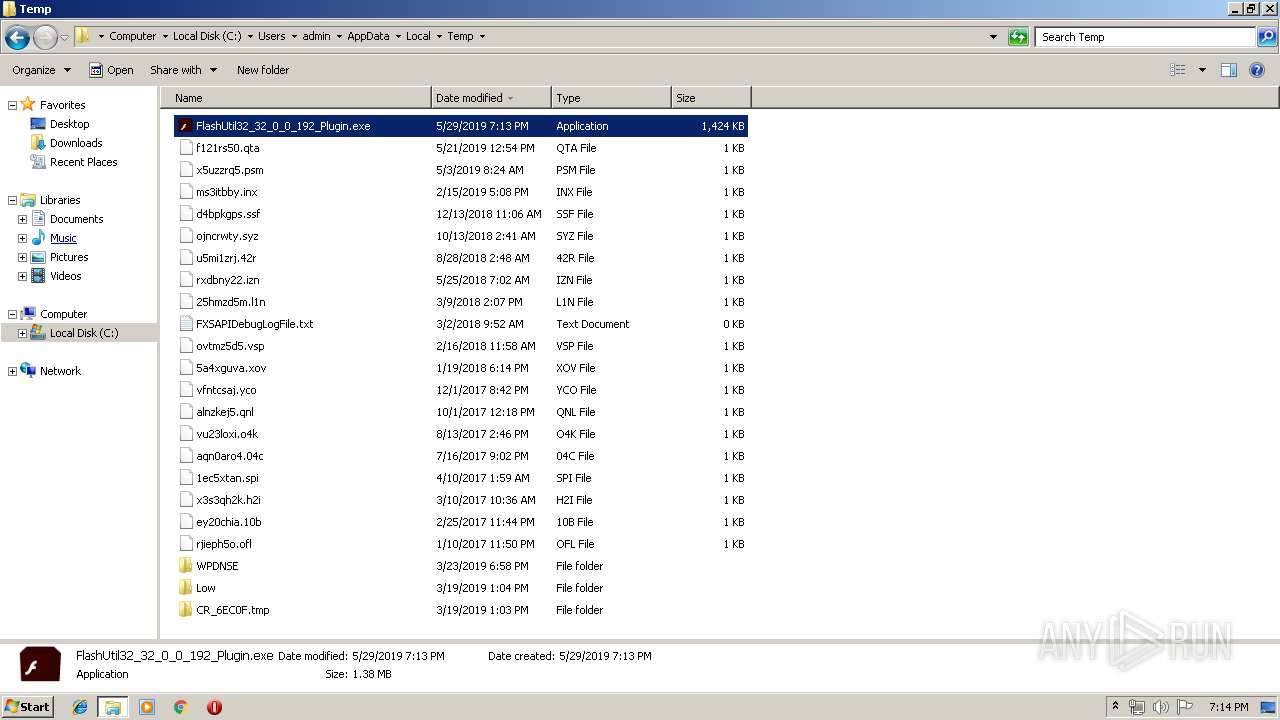The image size is (1280, 720).
Task: Open the Videos library
Action: [x=65, y=276]
